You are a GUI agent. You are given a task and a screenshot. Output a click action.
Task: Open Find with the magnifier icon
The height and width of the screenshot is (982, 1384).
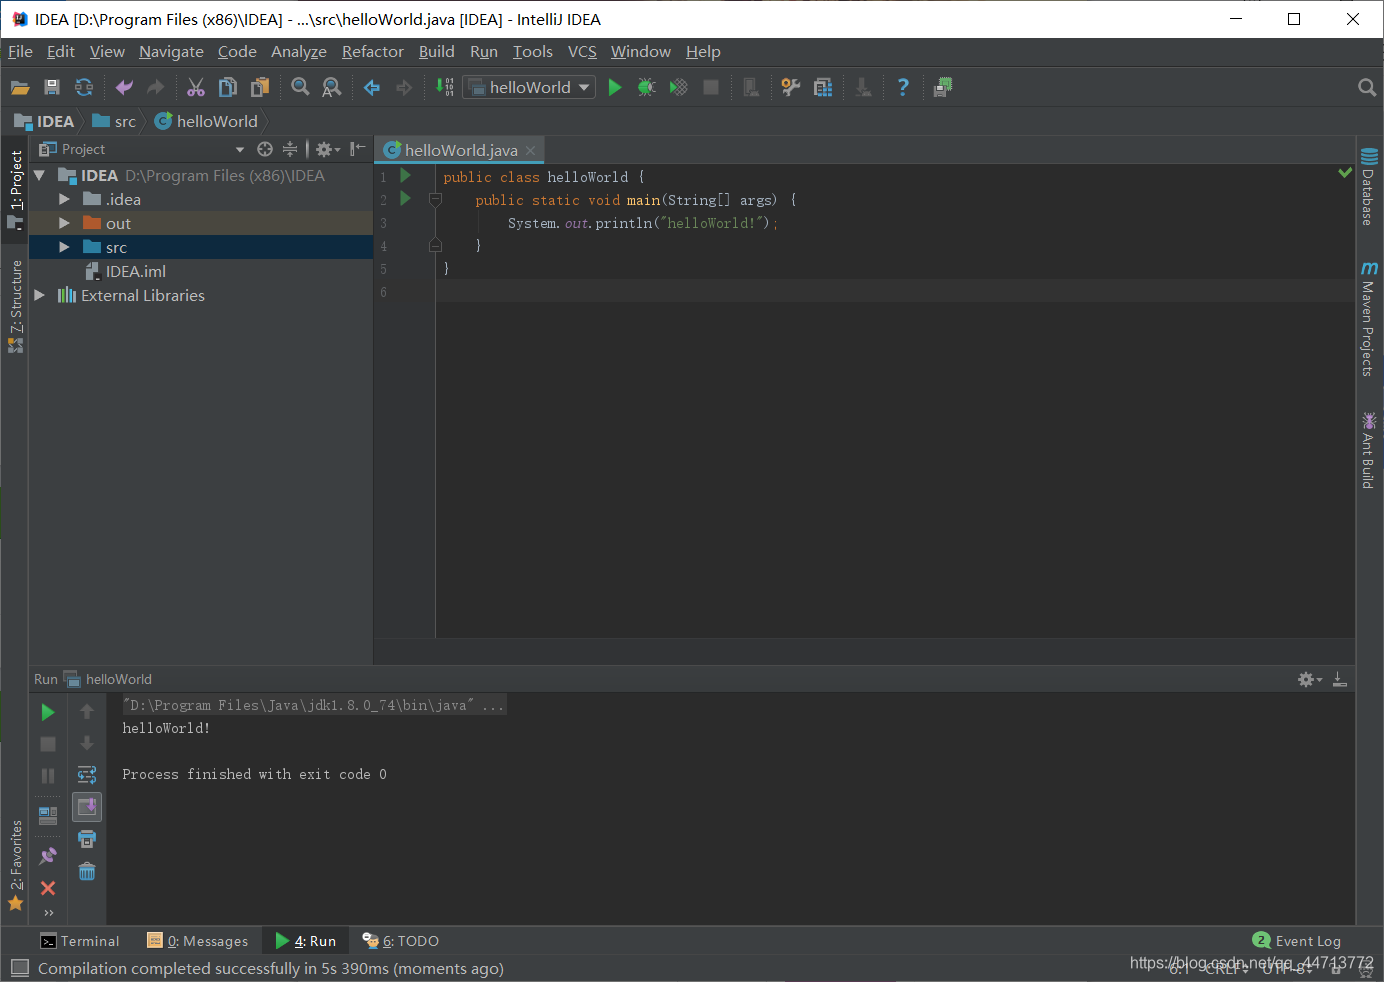click(x=300, y=88)
